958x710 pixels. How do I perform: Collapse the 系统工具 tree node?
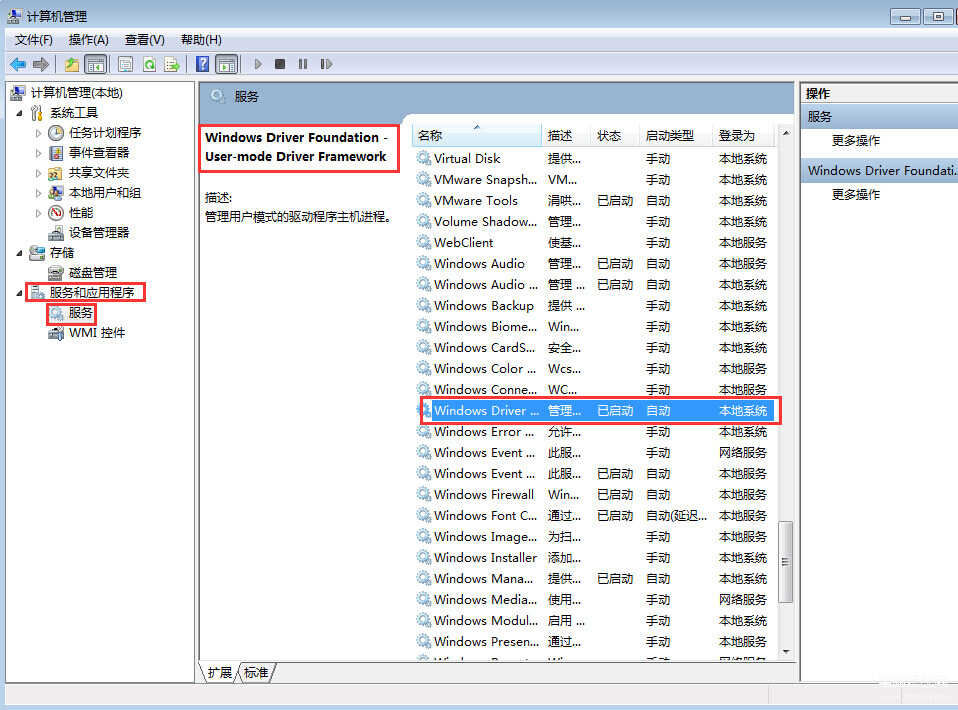pyautogui.click(x=19, y=113)
